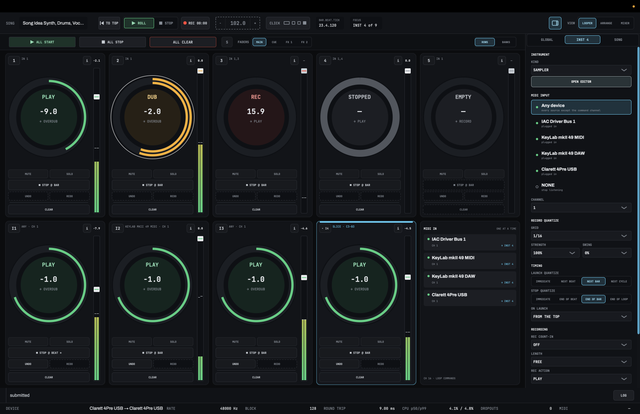This screenshot has width=640, height=414.
Task: Open the LOG button at bottom right
Action: tap(623, 395)
